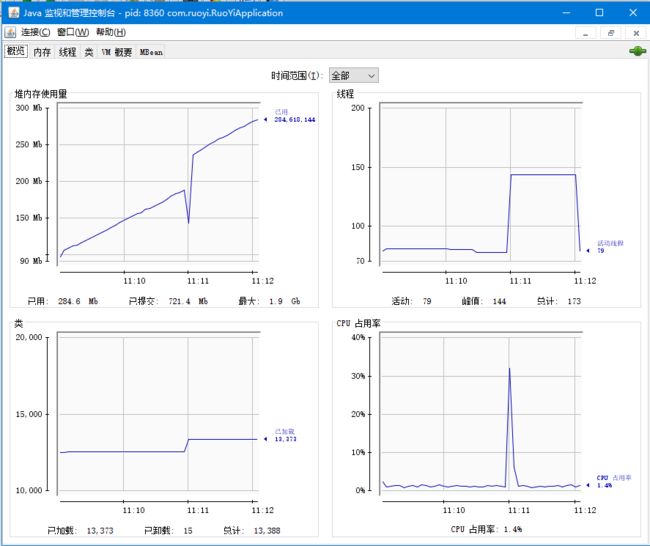650x546 pixels.
Task: Switch to the 内存 tab
Action: point(42,52)
